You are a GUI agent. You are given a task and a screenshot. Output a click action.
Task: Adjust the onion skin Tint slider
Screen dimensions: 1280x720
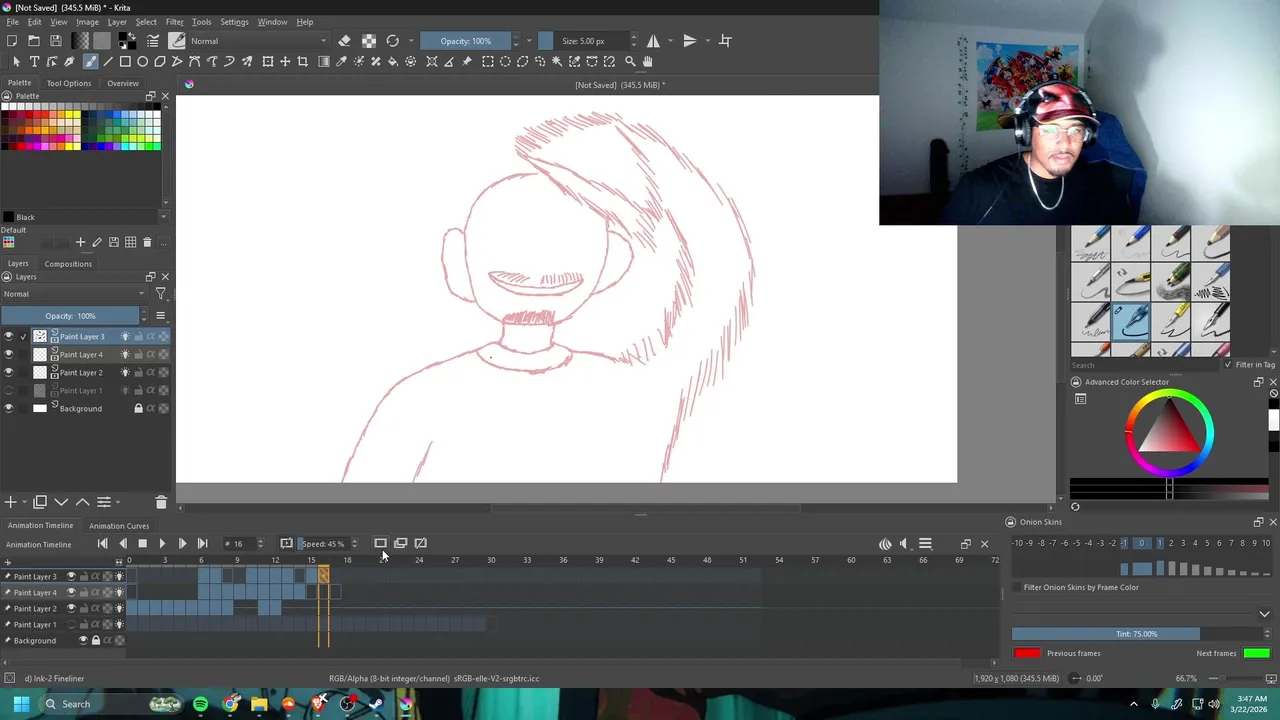1136,634
